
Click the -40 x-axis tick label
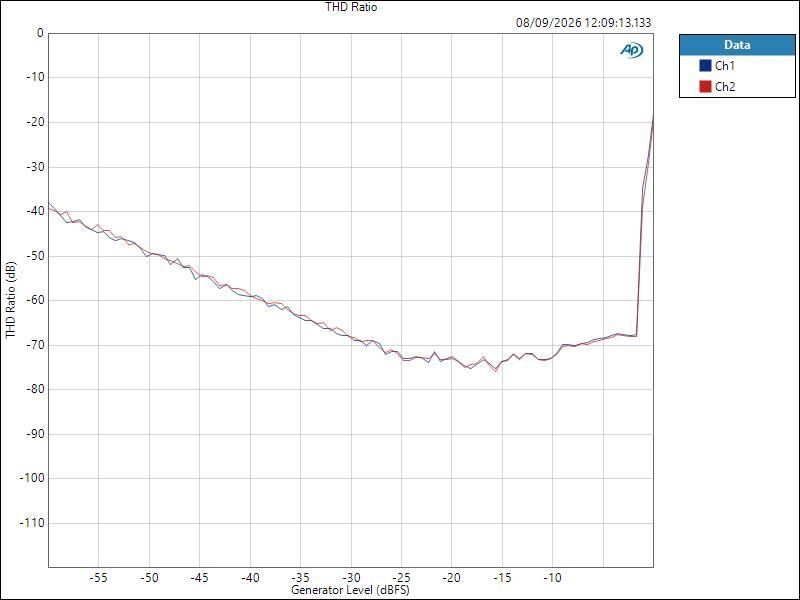250,578
